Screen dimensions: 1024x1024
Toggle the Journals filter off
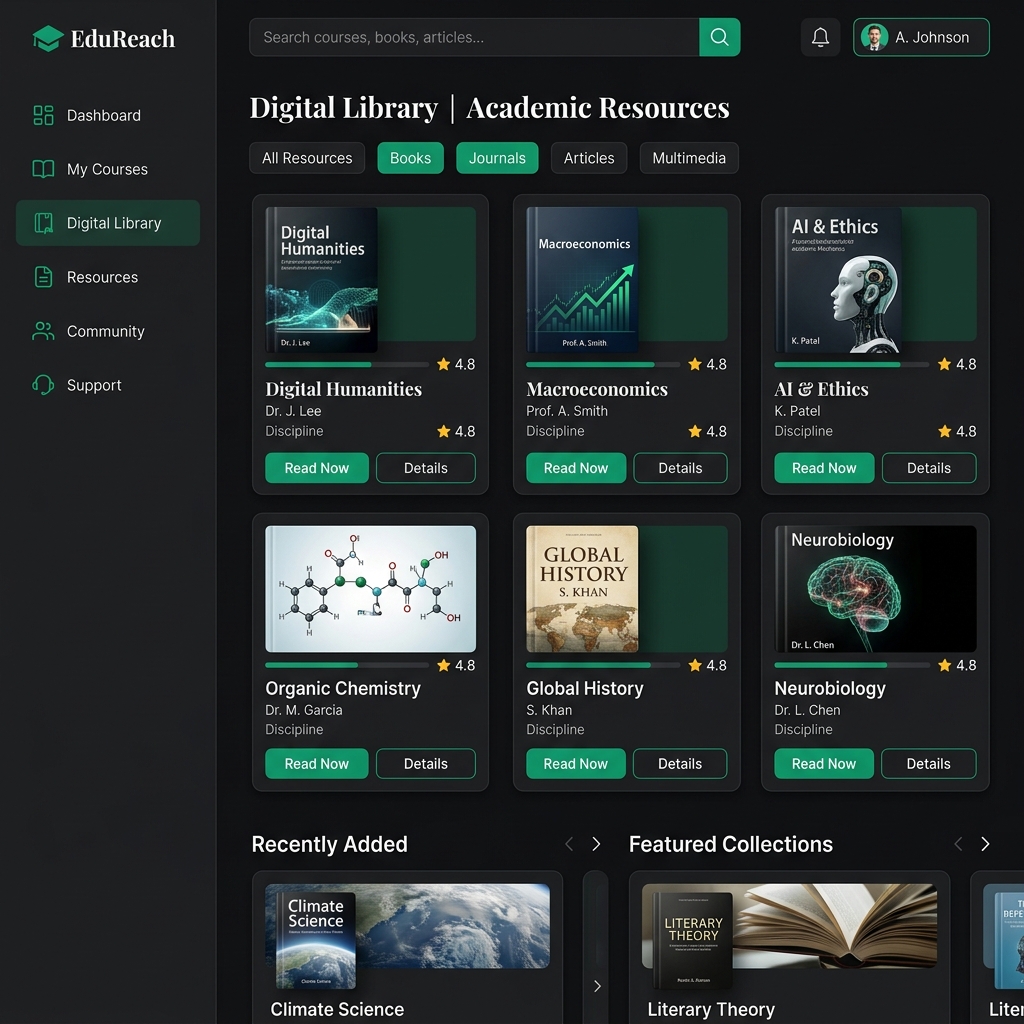click(497, 157)
